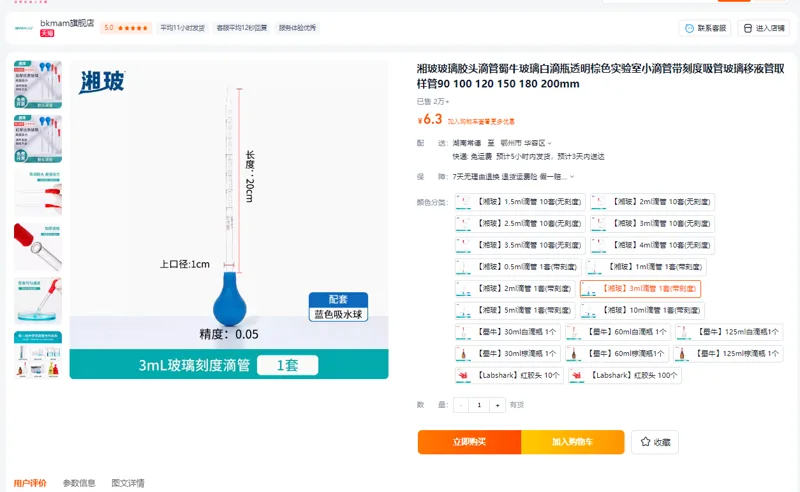Click the 客服平均12秒回复 tag
800x492 pixels.
click(x=242, y=28)
